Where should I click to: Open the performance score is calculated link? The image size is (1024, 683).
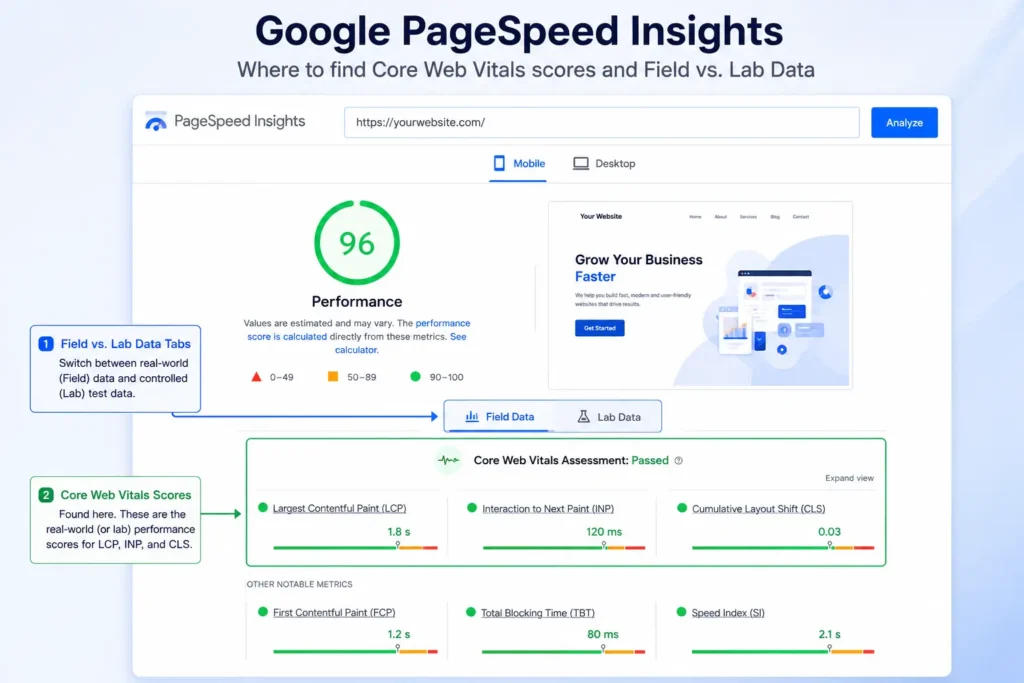[359, 330]
